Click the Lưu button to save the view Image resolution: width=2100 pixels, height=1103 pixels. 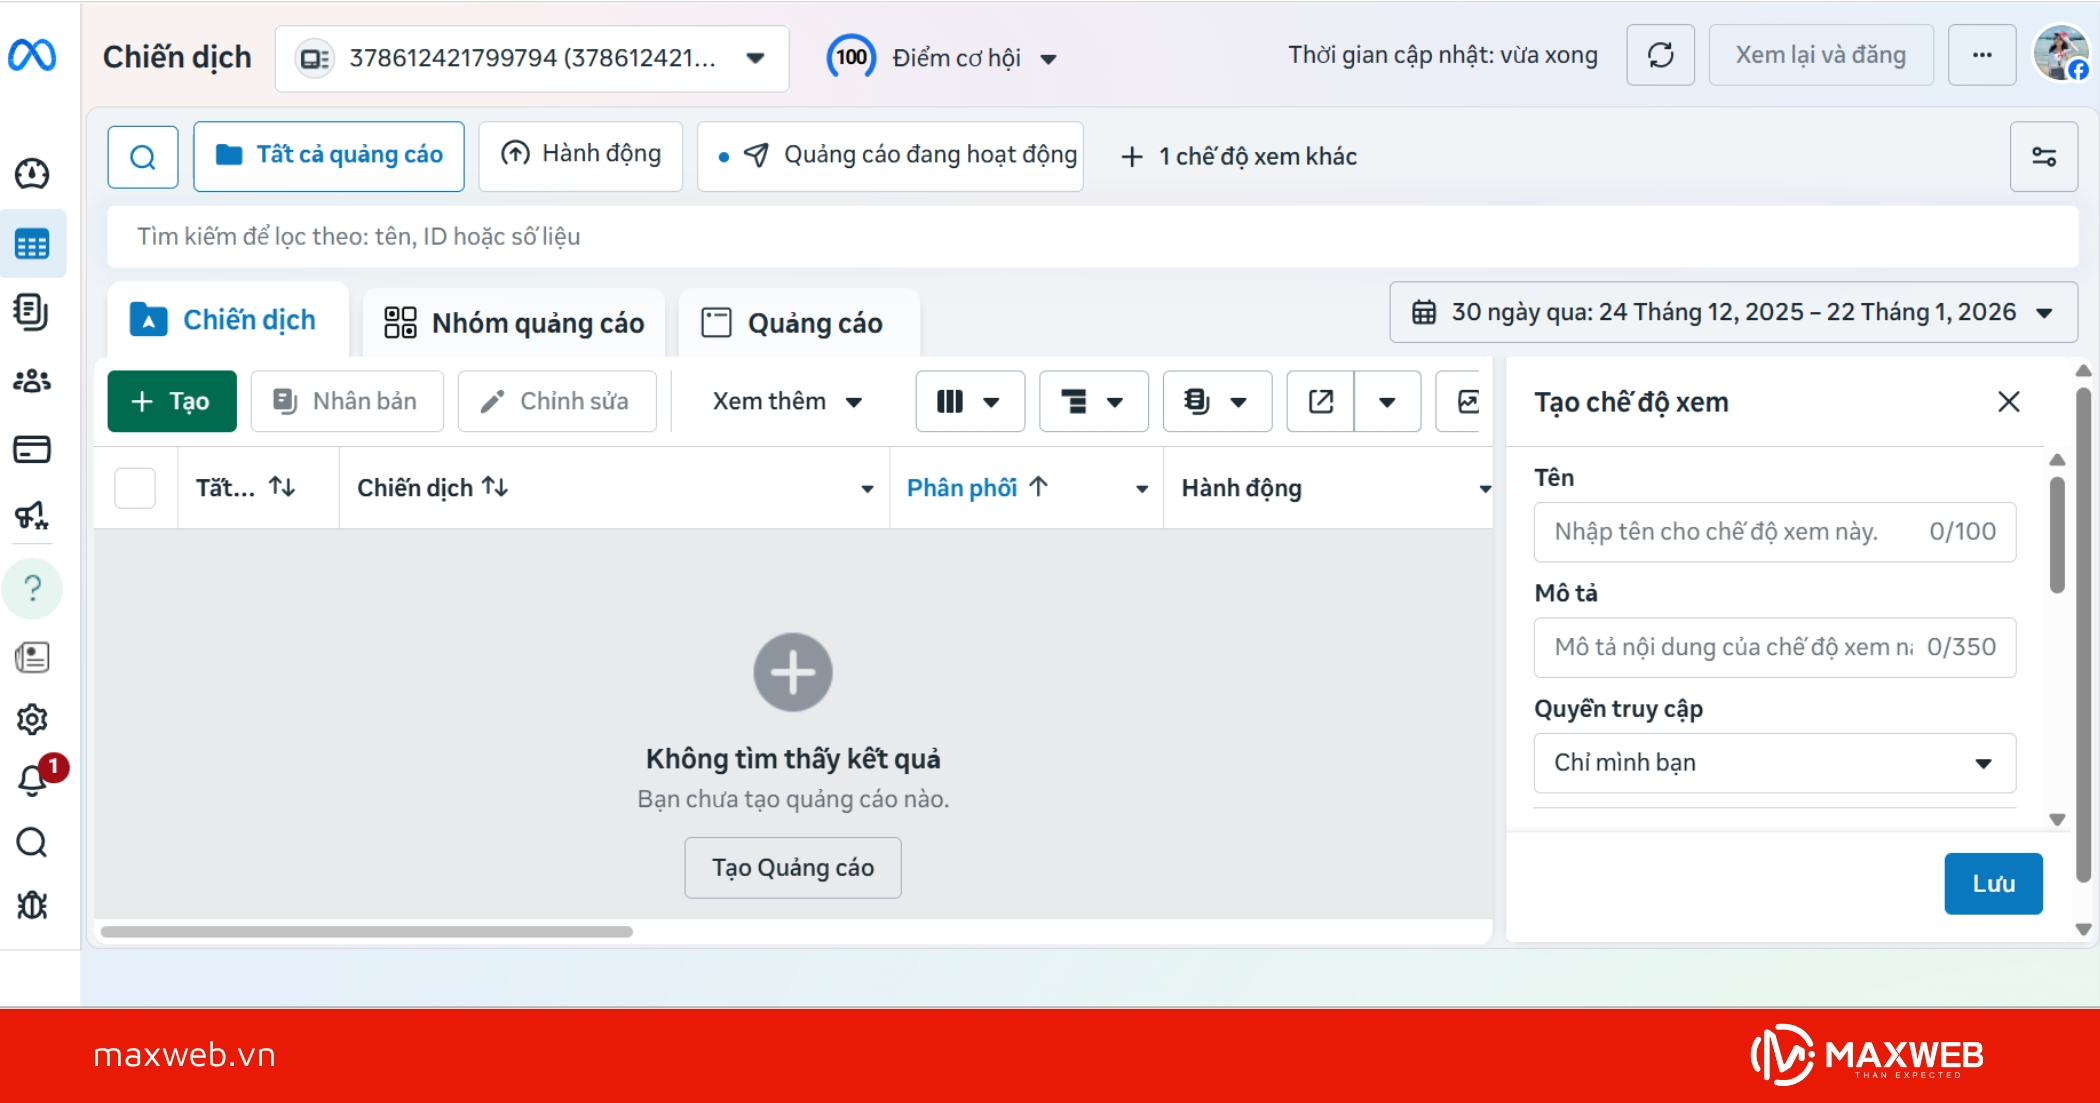click(1993, 883)
